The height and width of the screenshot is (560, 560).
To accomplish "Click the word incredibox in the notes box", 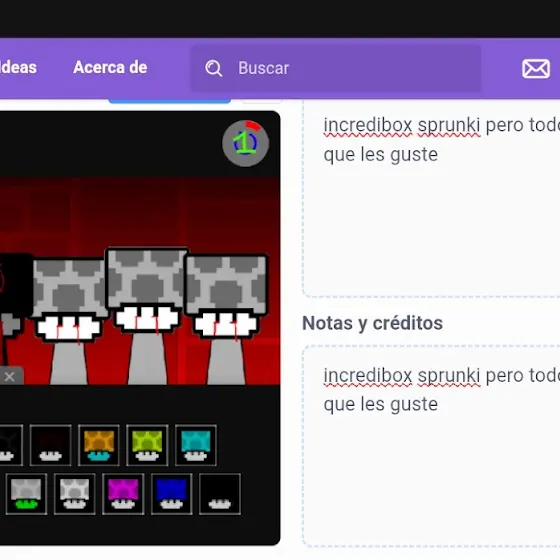I will [x=368, y=375].
